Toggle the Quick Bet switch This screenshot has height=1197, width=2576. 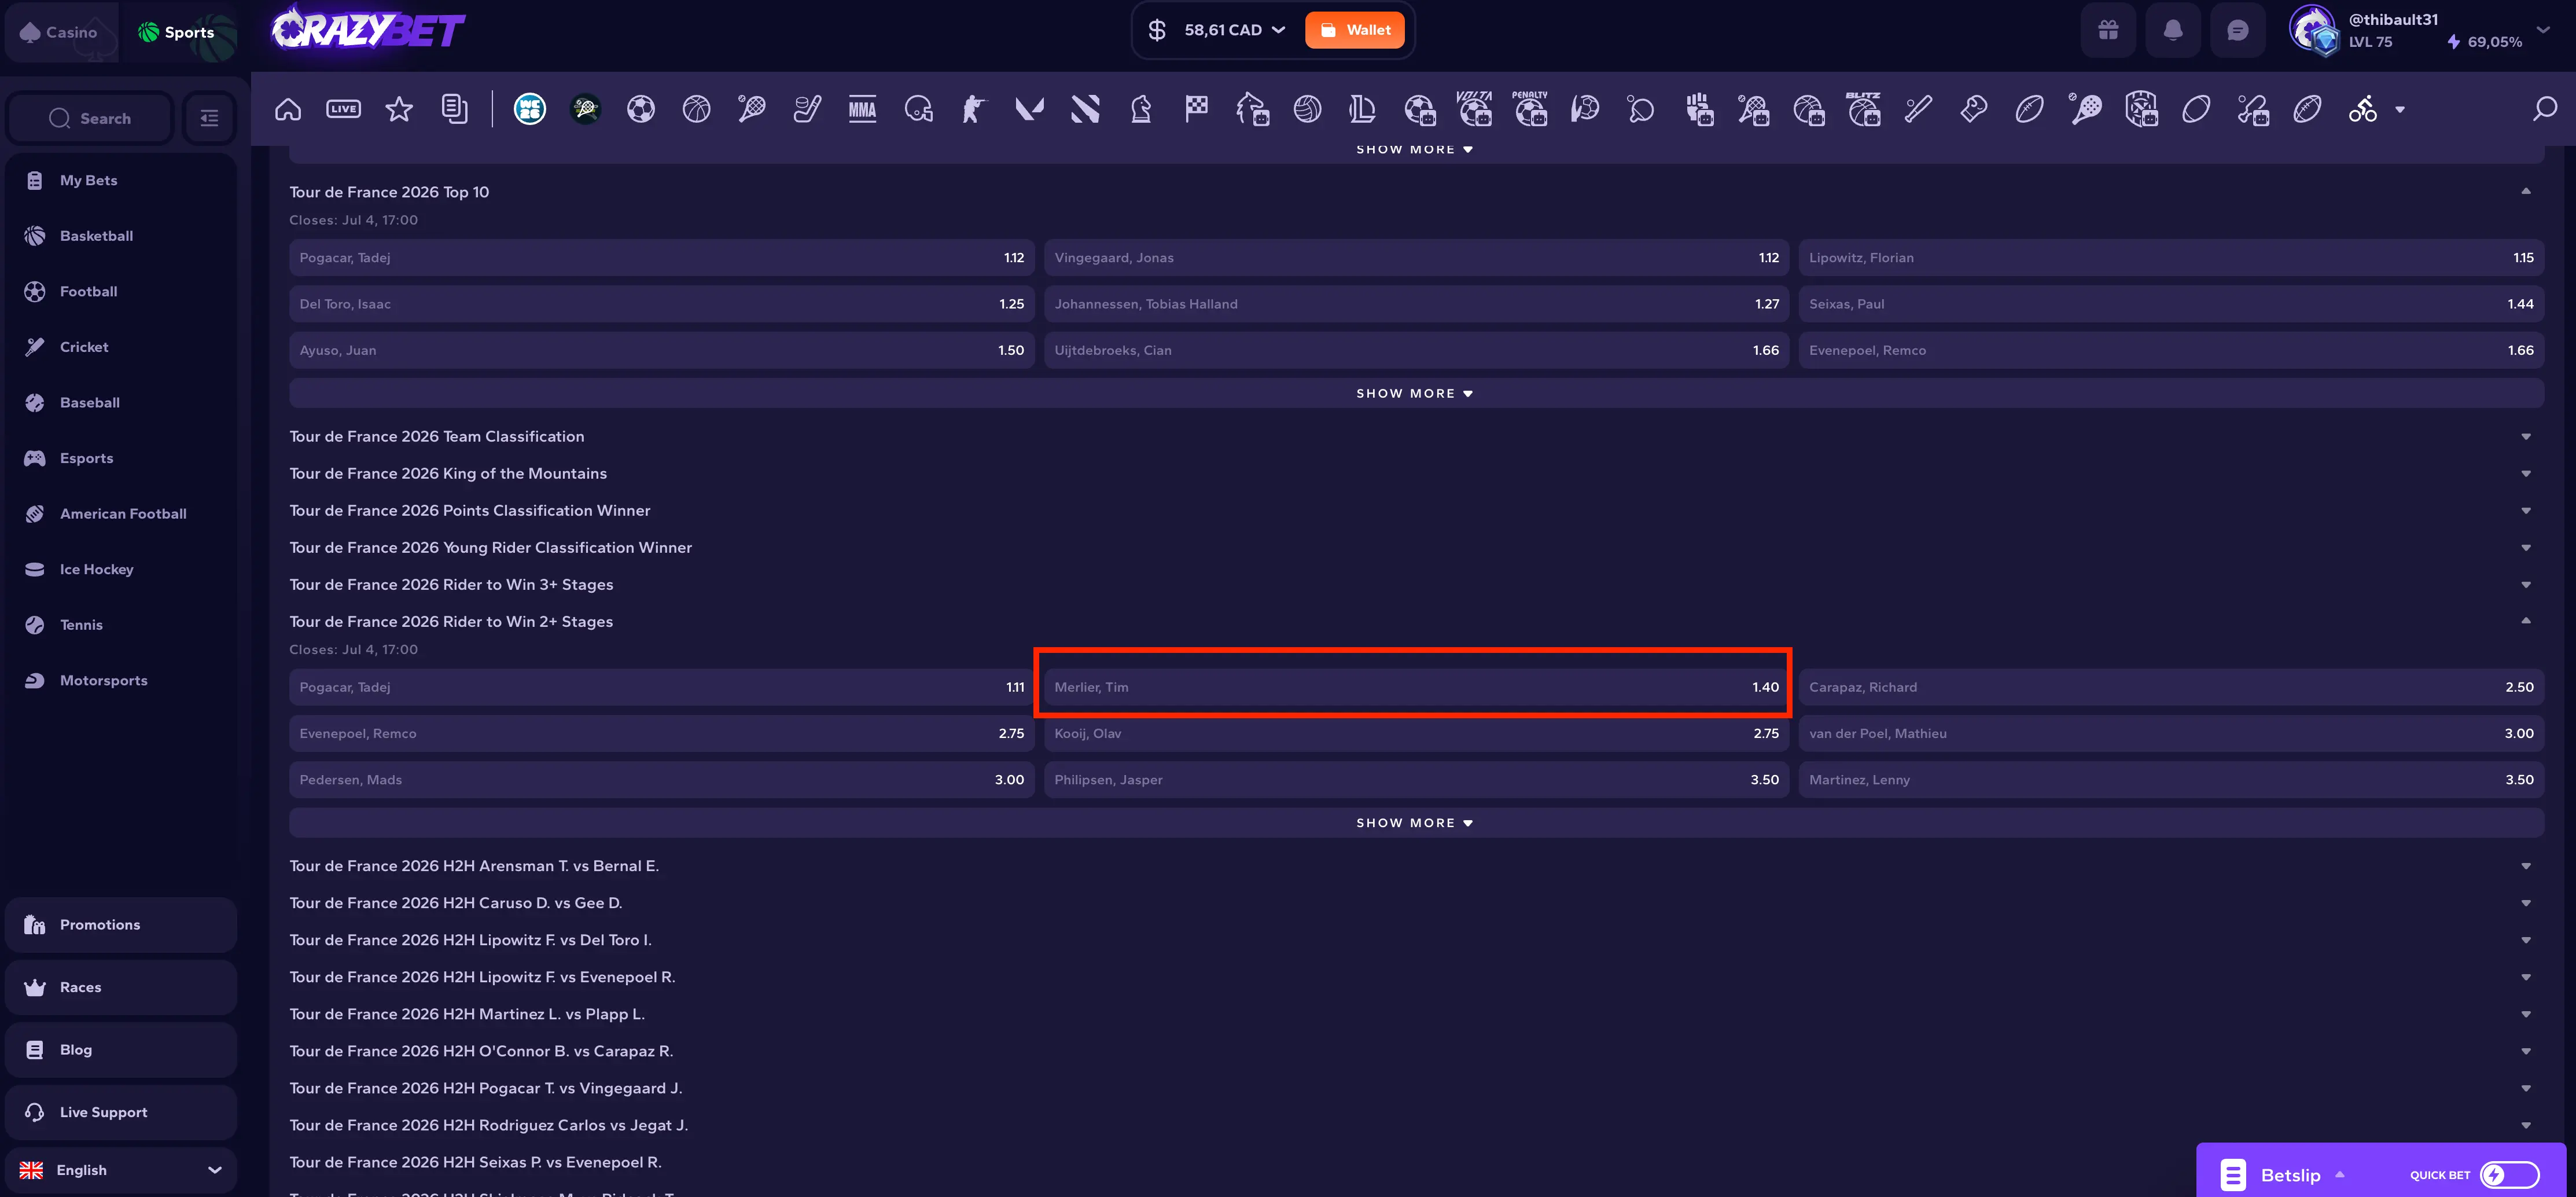coord(2509,1174)
